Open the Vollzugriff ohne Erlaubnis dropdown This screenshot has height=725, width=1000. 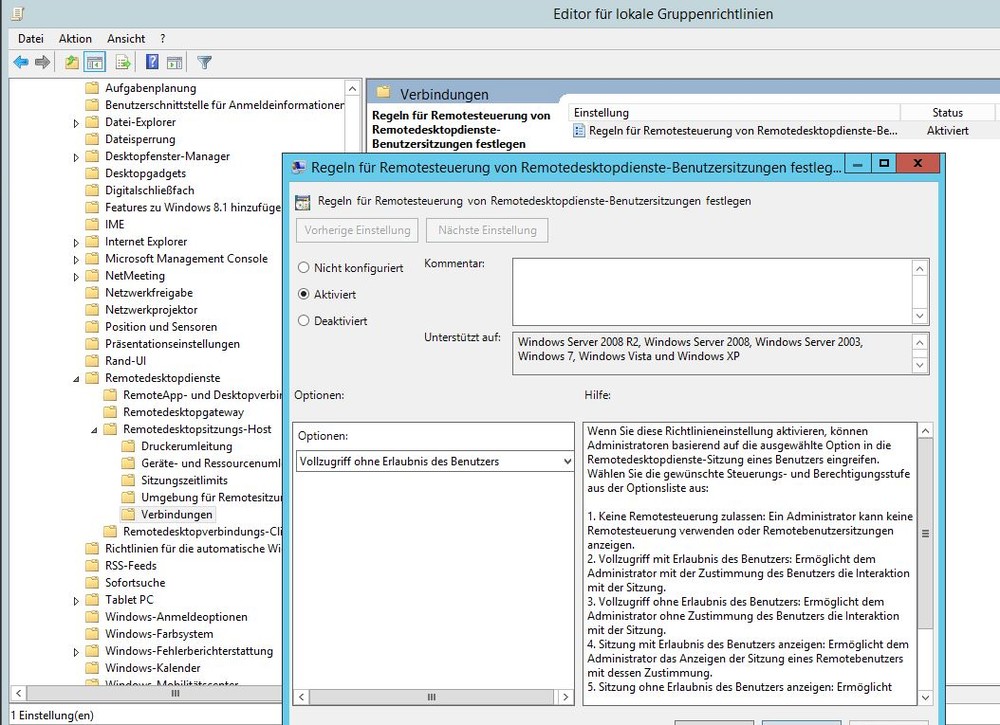coord(435,461)
